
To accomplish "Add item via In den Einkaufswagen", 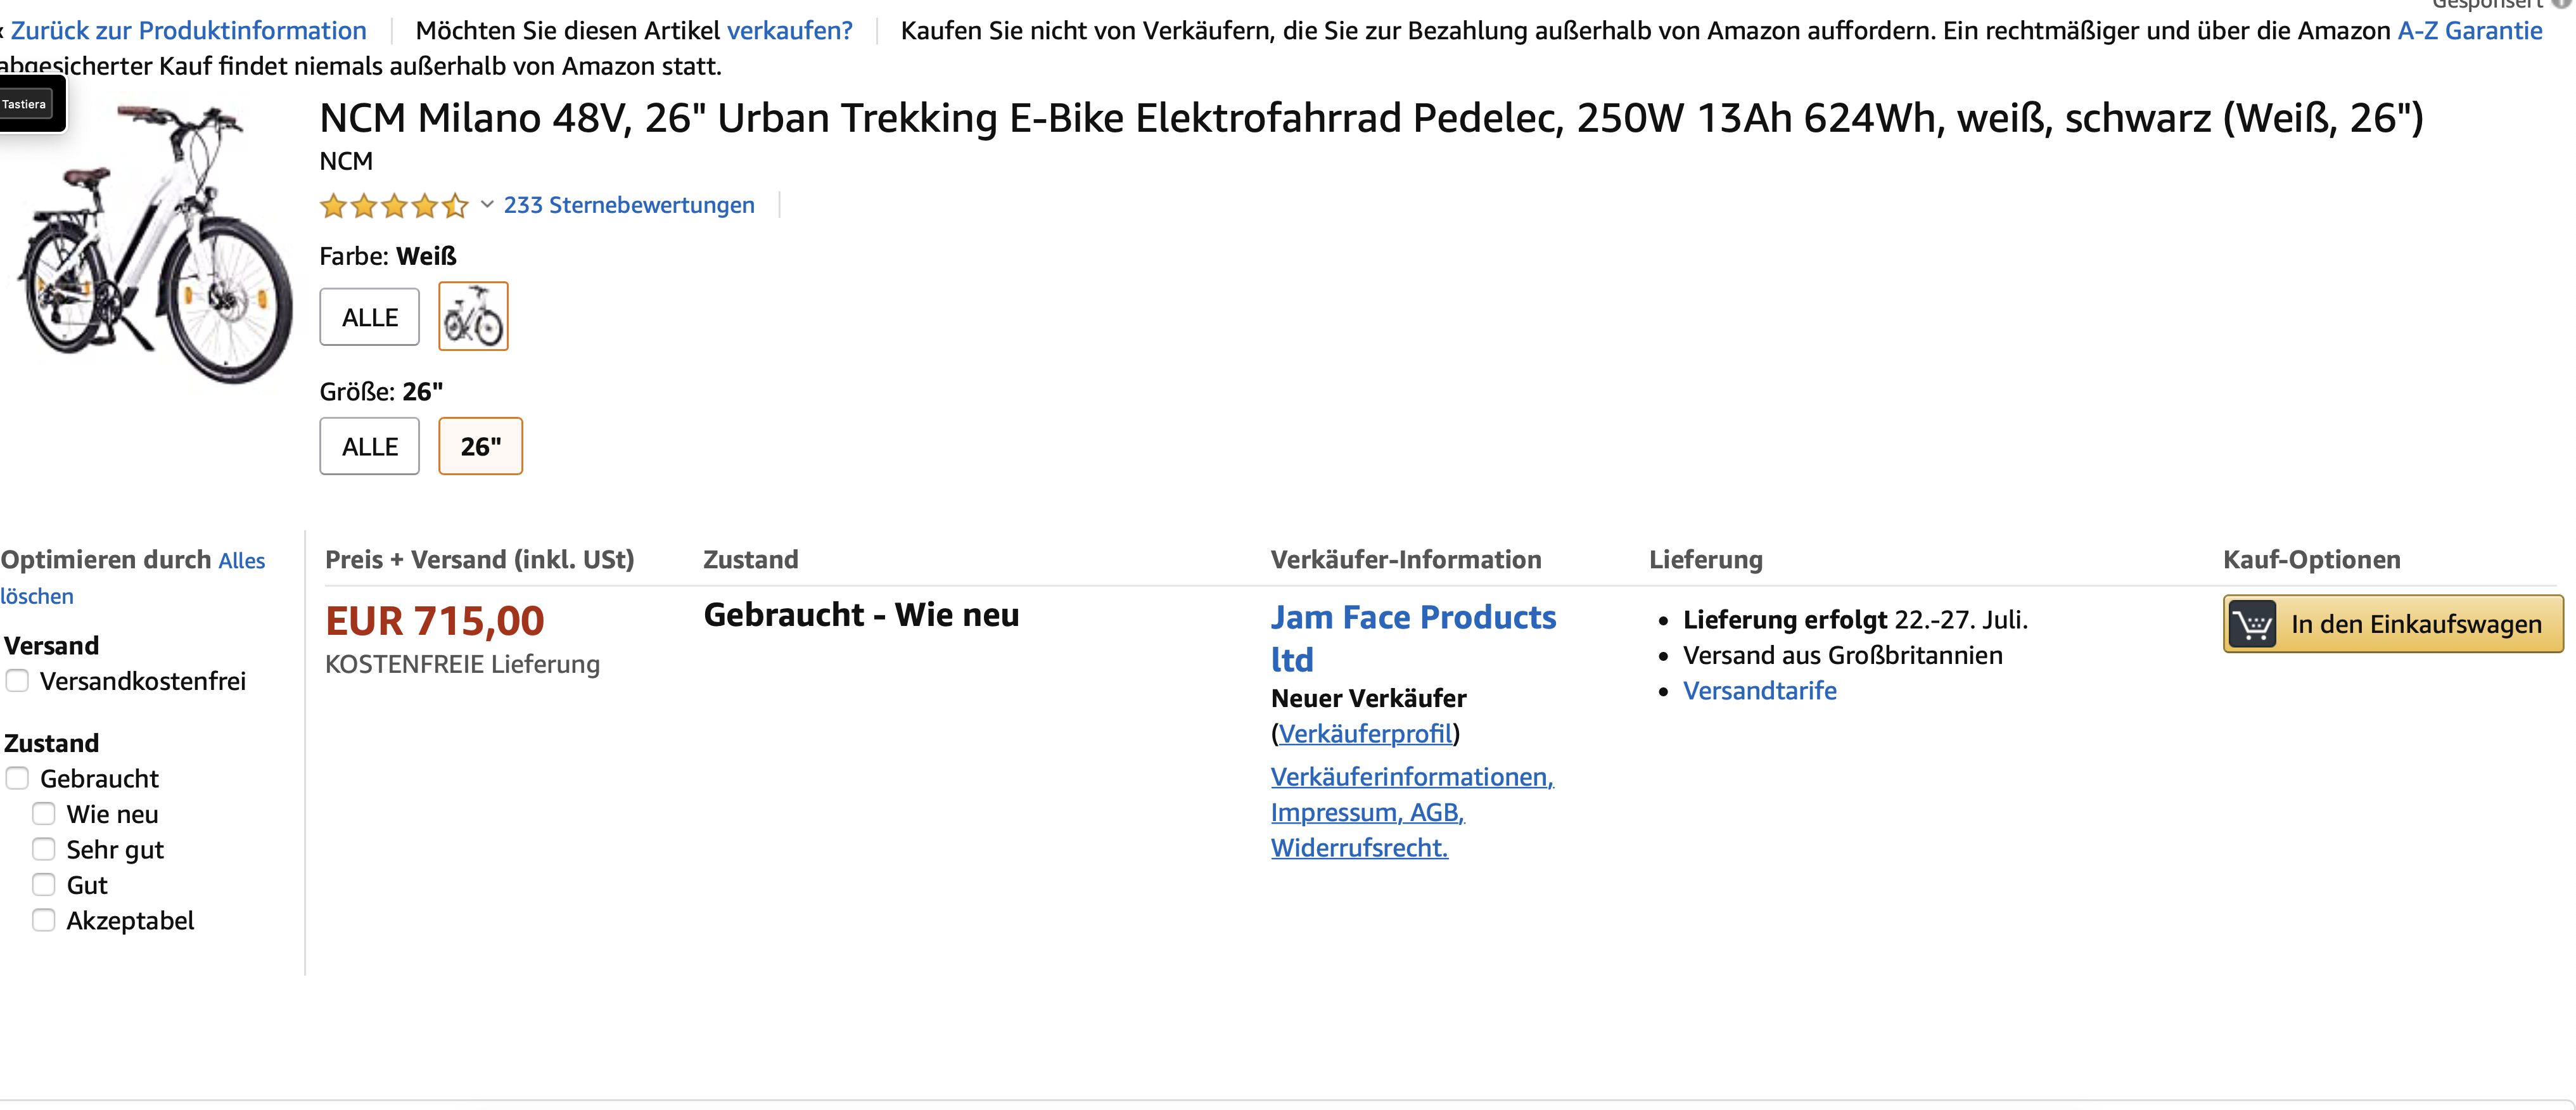I will point(2393,624).
